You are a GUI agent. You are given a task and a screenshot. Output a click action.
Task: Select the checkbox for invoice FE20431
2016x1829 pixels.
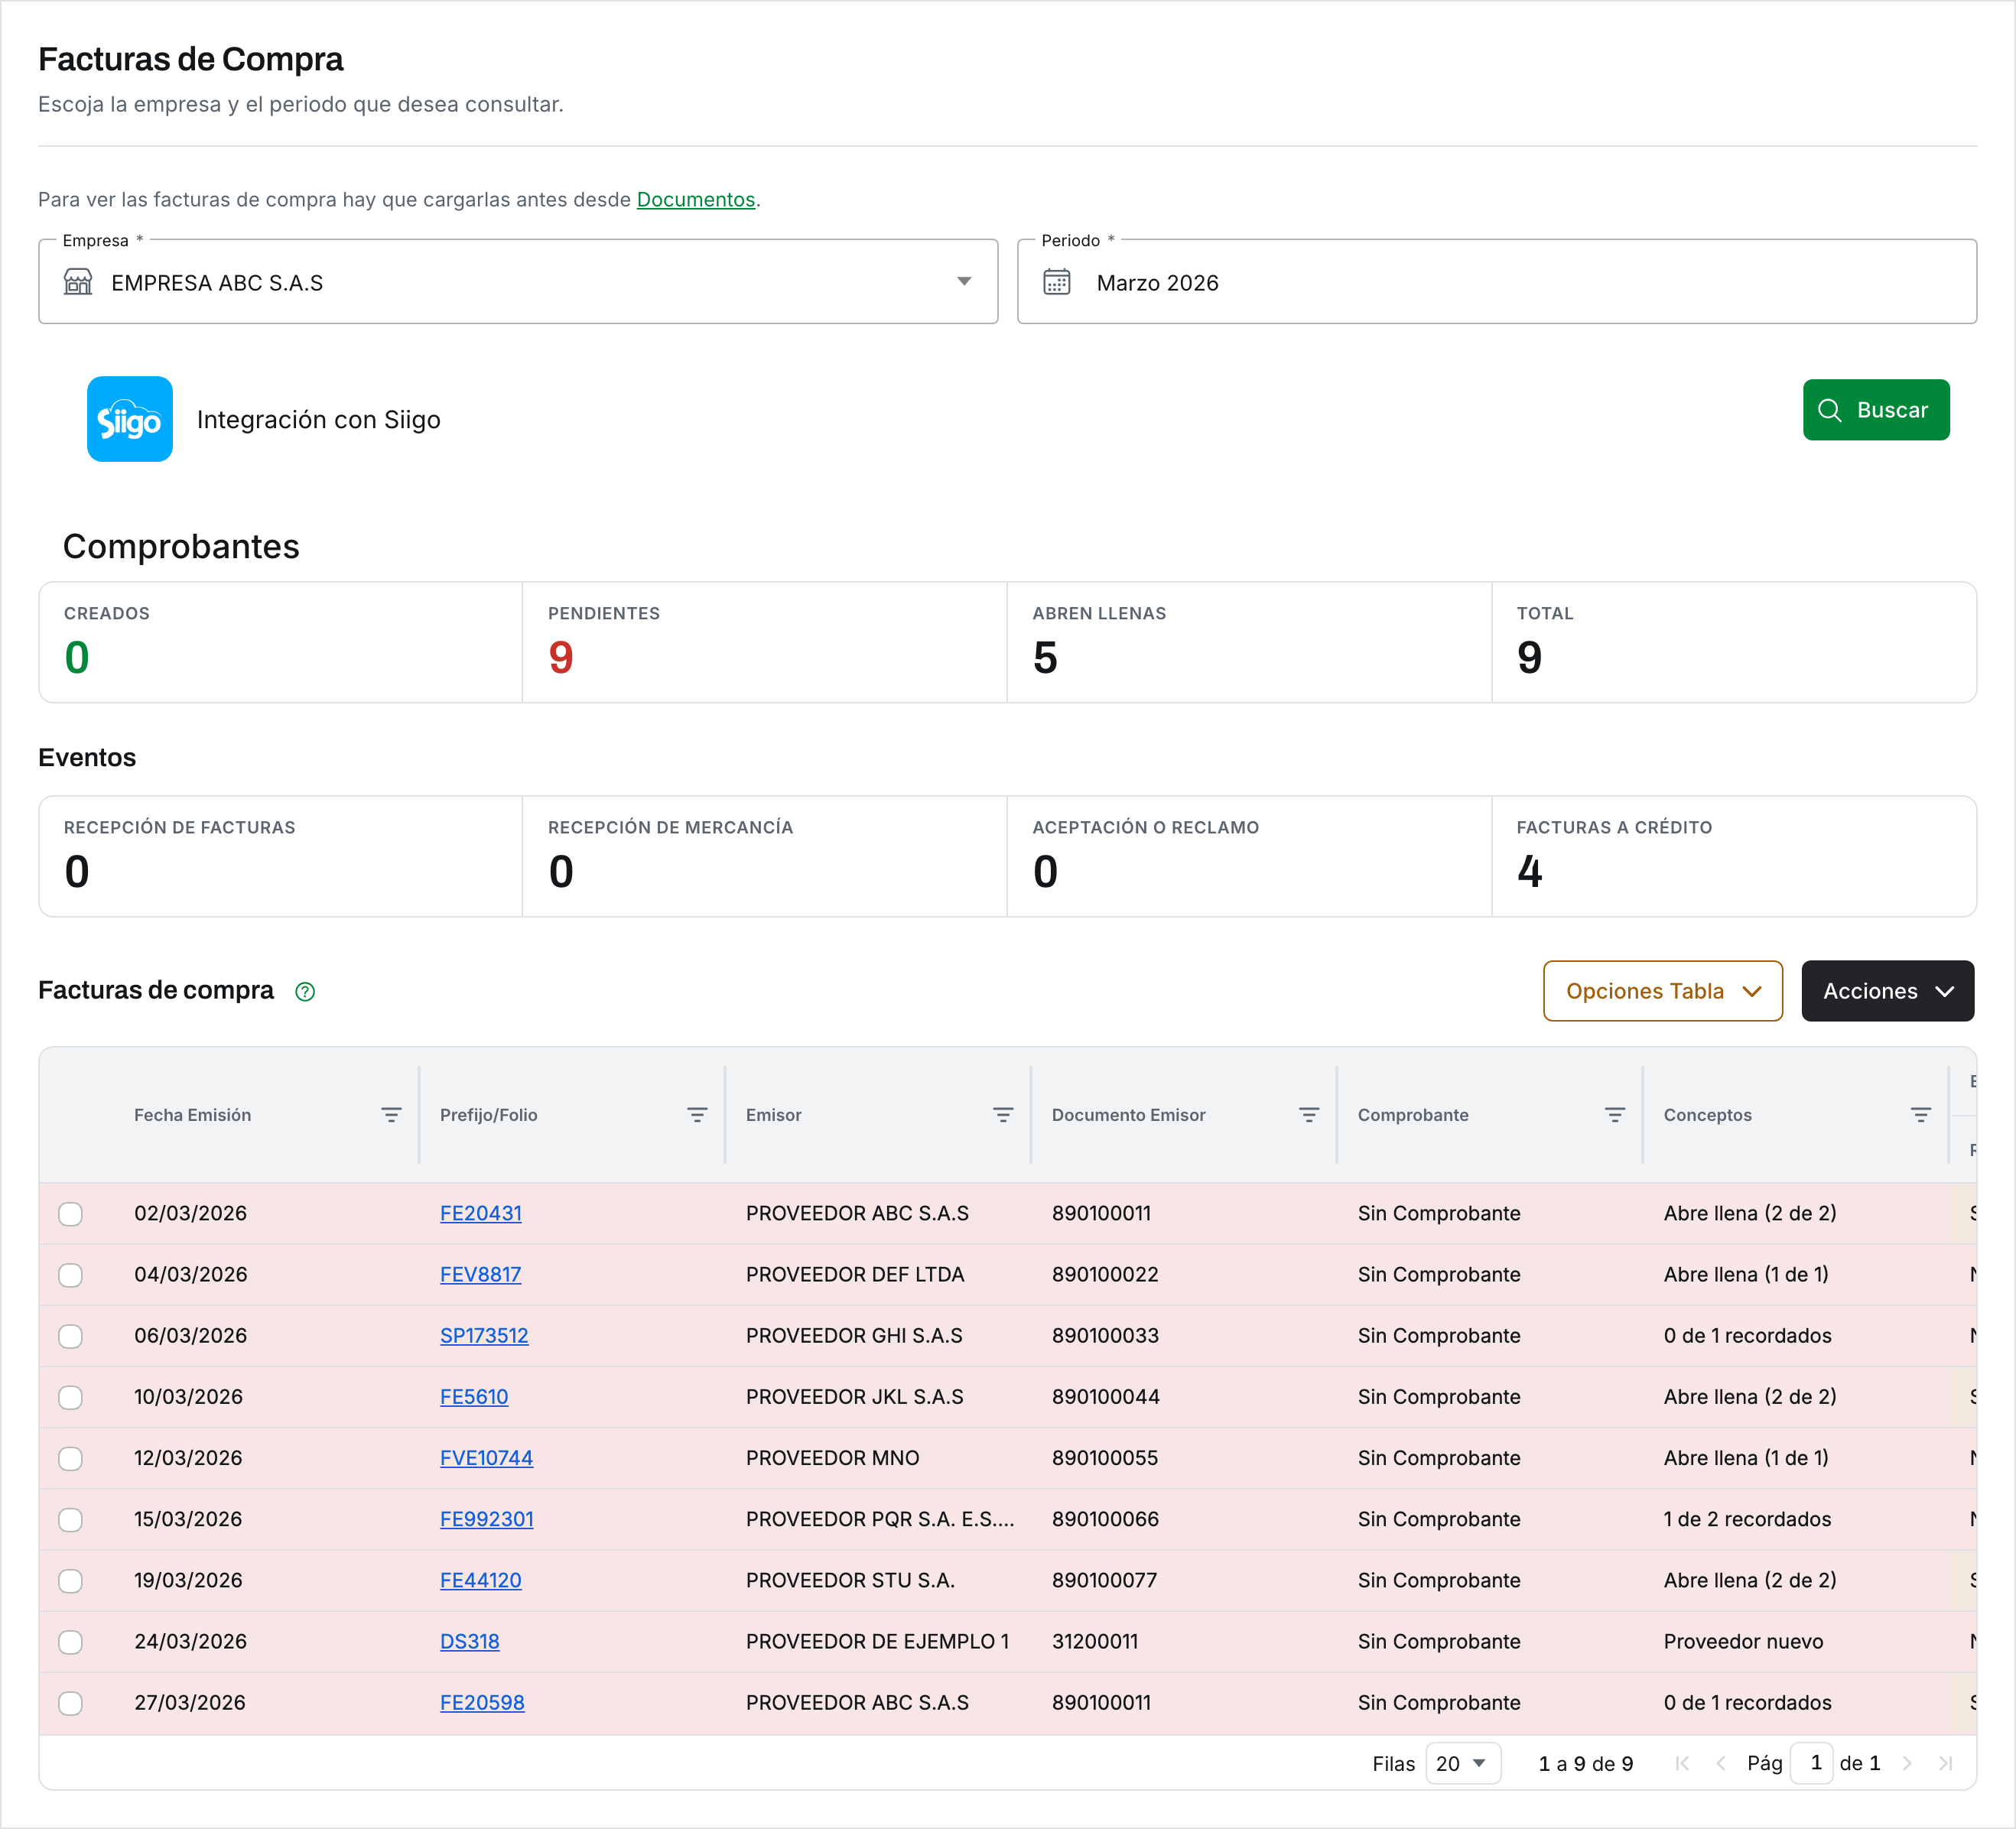tap(70, 1214)
